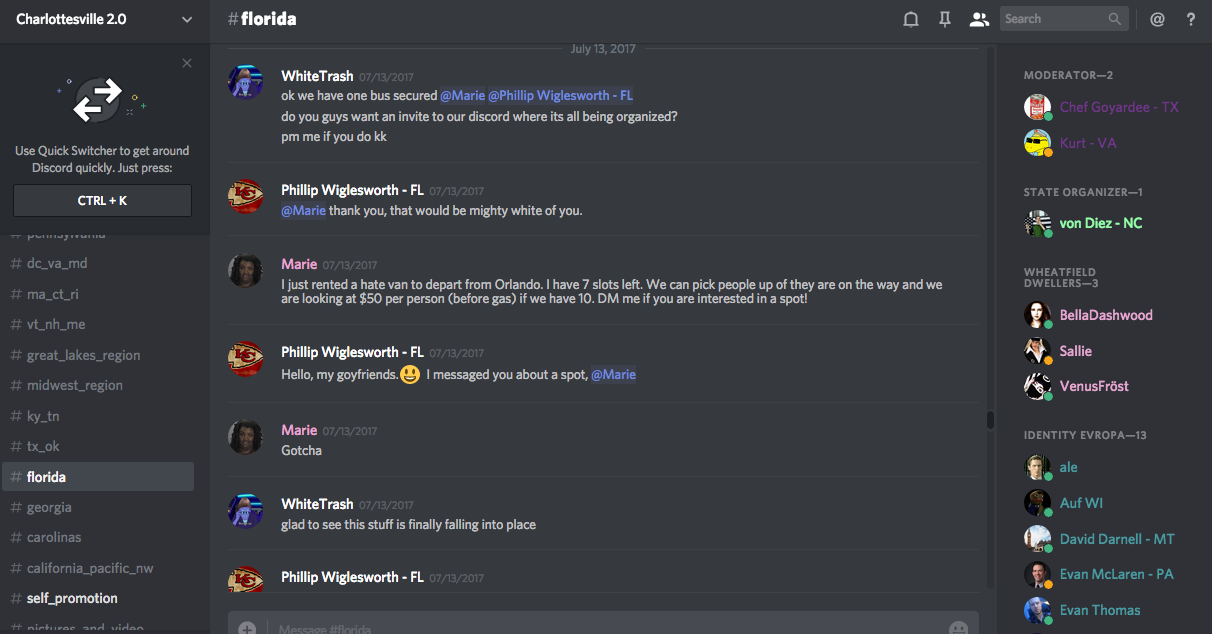Click the @Phillip Wiglesworth - FL mention
This screenshot has height=634, width=1212.
pos(561,96)
